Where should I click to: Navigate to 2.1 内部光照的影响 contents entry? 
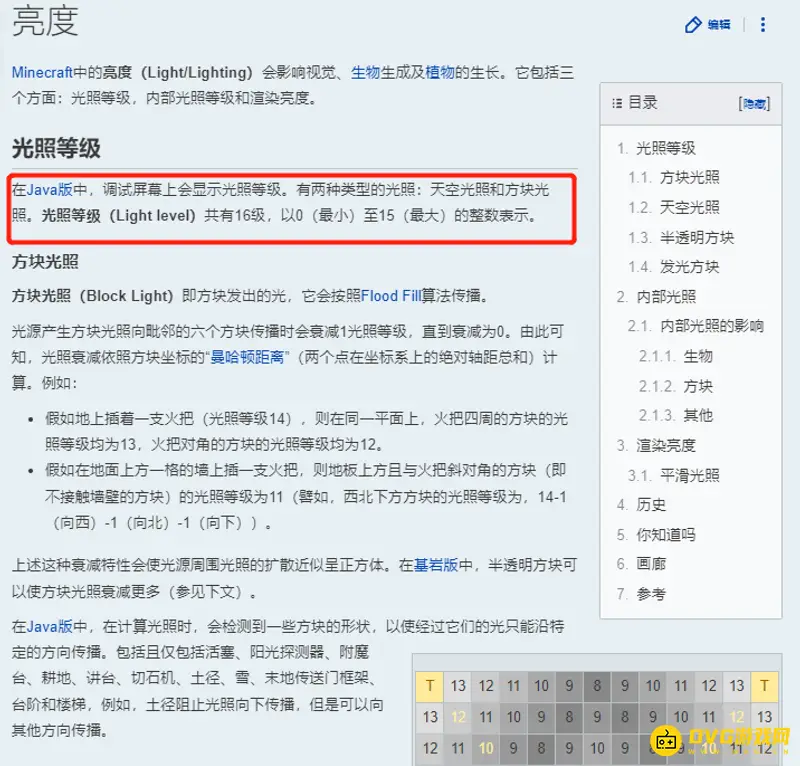(711, 326)
